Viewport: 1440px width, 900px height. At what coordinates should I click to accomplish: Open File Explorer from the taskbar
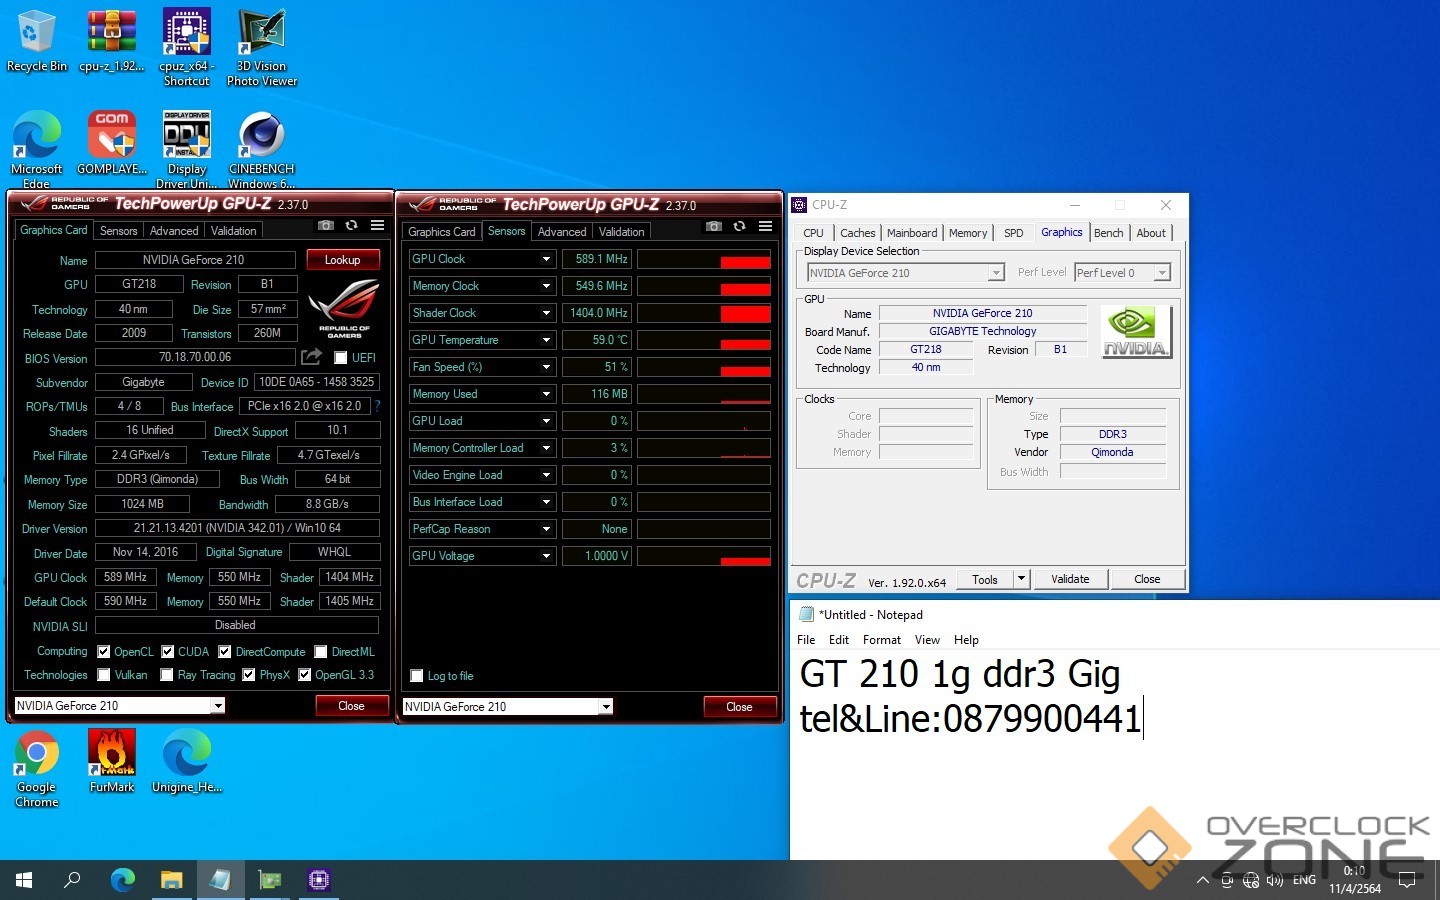(171, 880)
